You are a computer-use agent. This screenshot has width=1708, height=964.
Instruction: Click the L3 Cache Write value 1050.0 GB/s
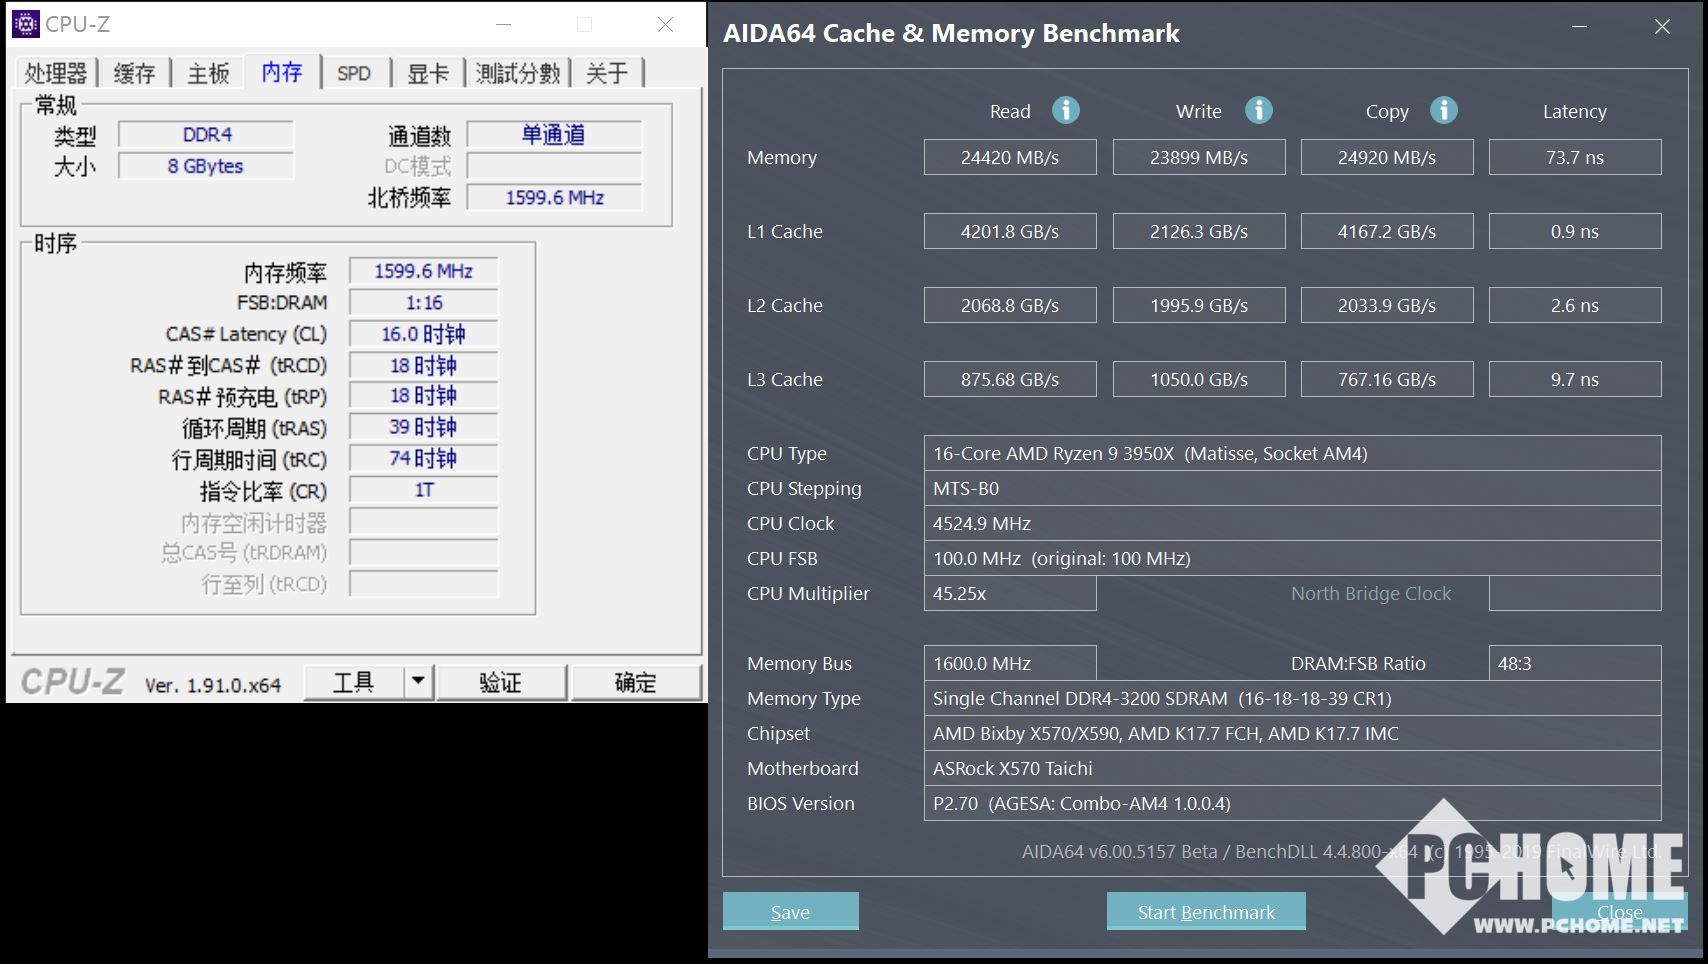pos(1199,379)
